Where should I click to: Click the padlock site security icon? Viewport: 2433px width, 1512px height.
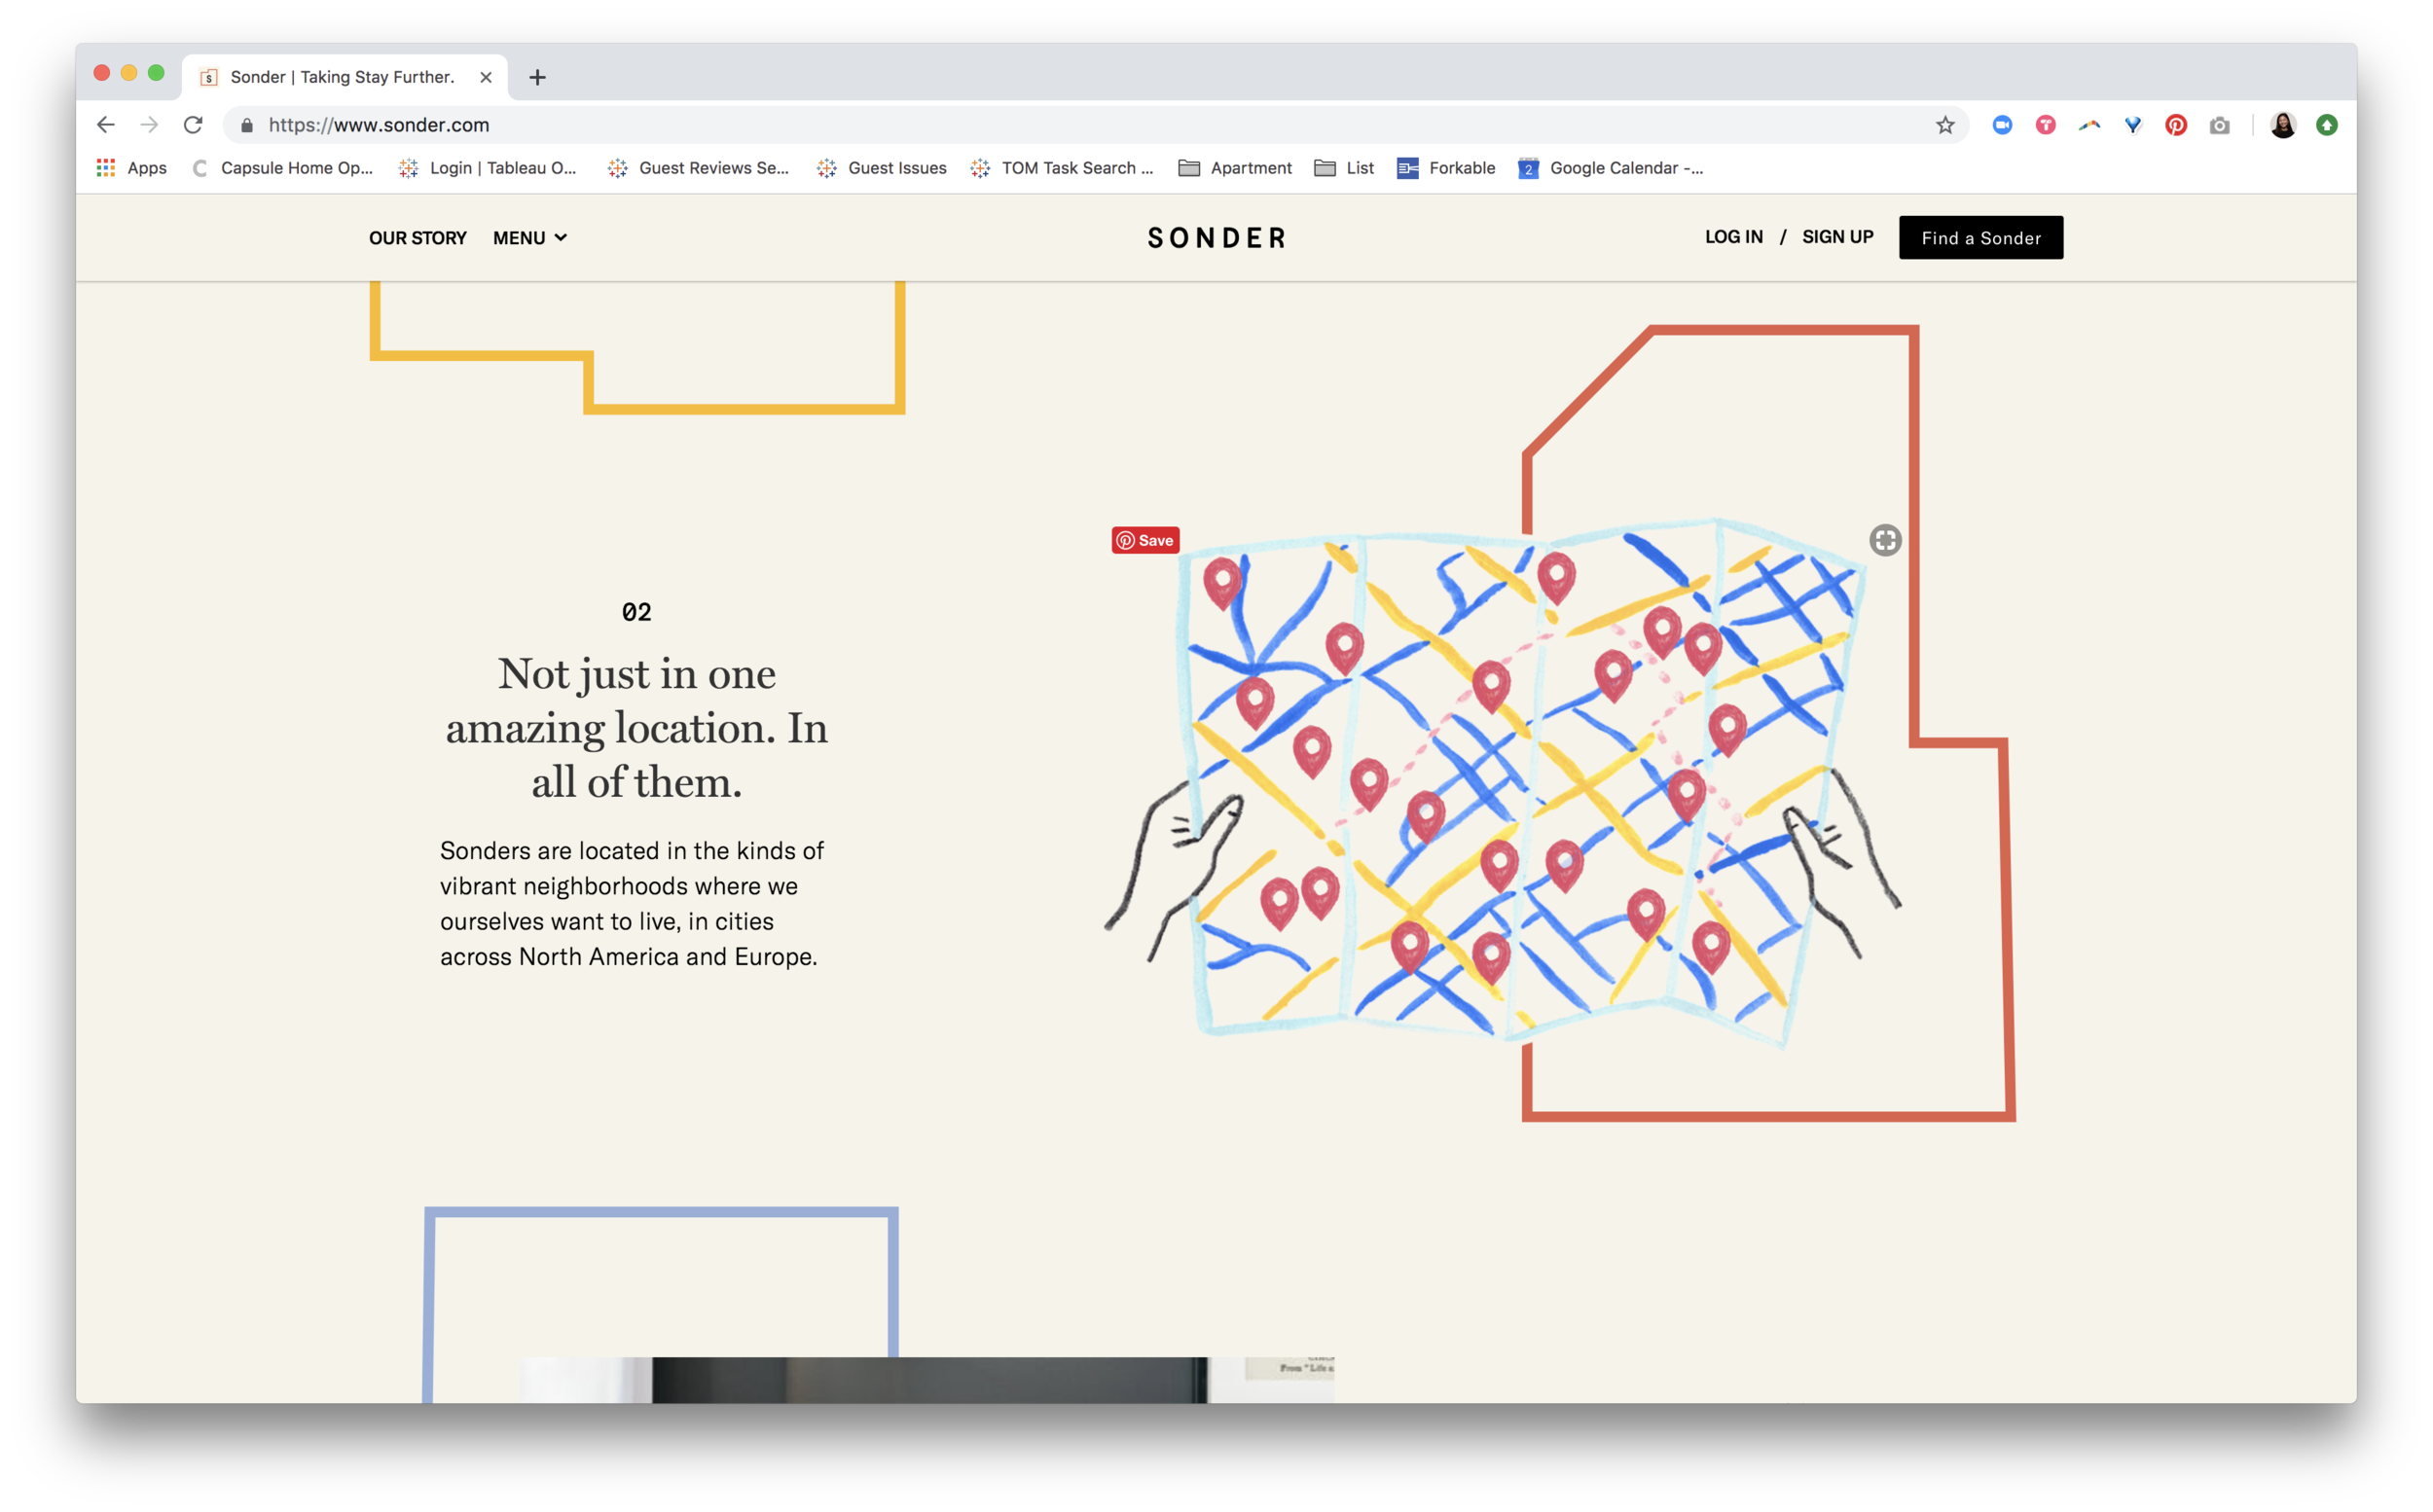point(246,125)
